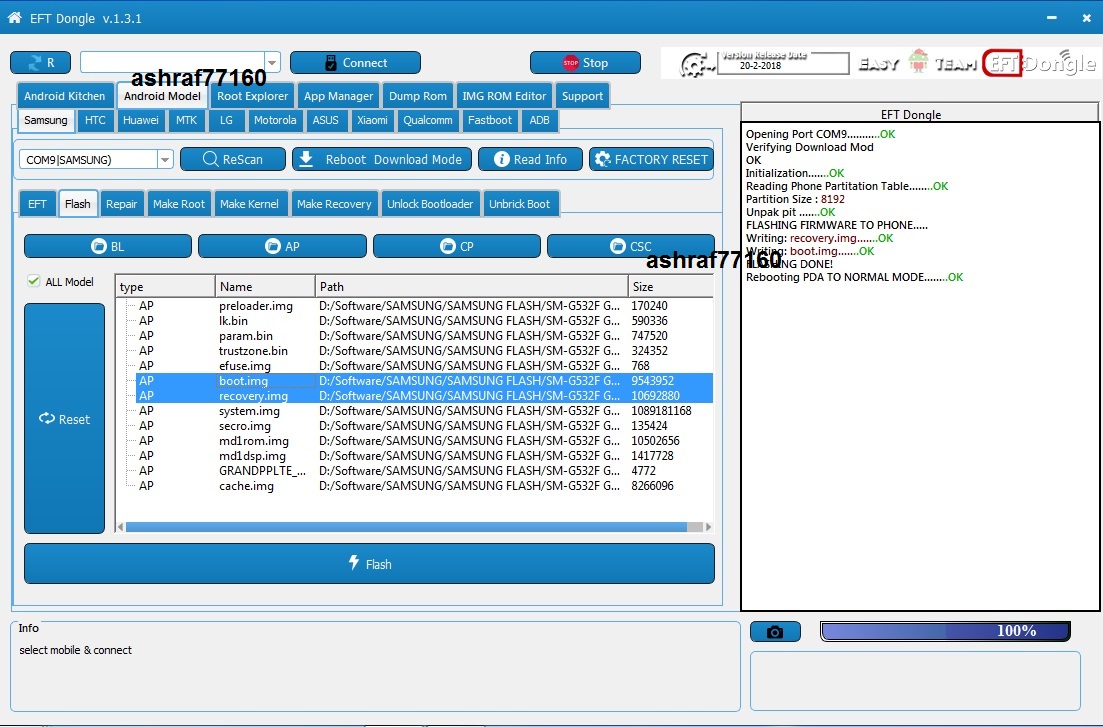Open CSC file picker
This screenshot has width=1103, height=727.
click(631, 246)
